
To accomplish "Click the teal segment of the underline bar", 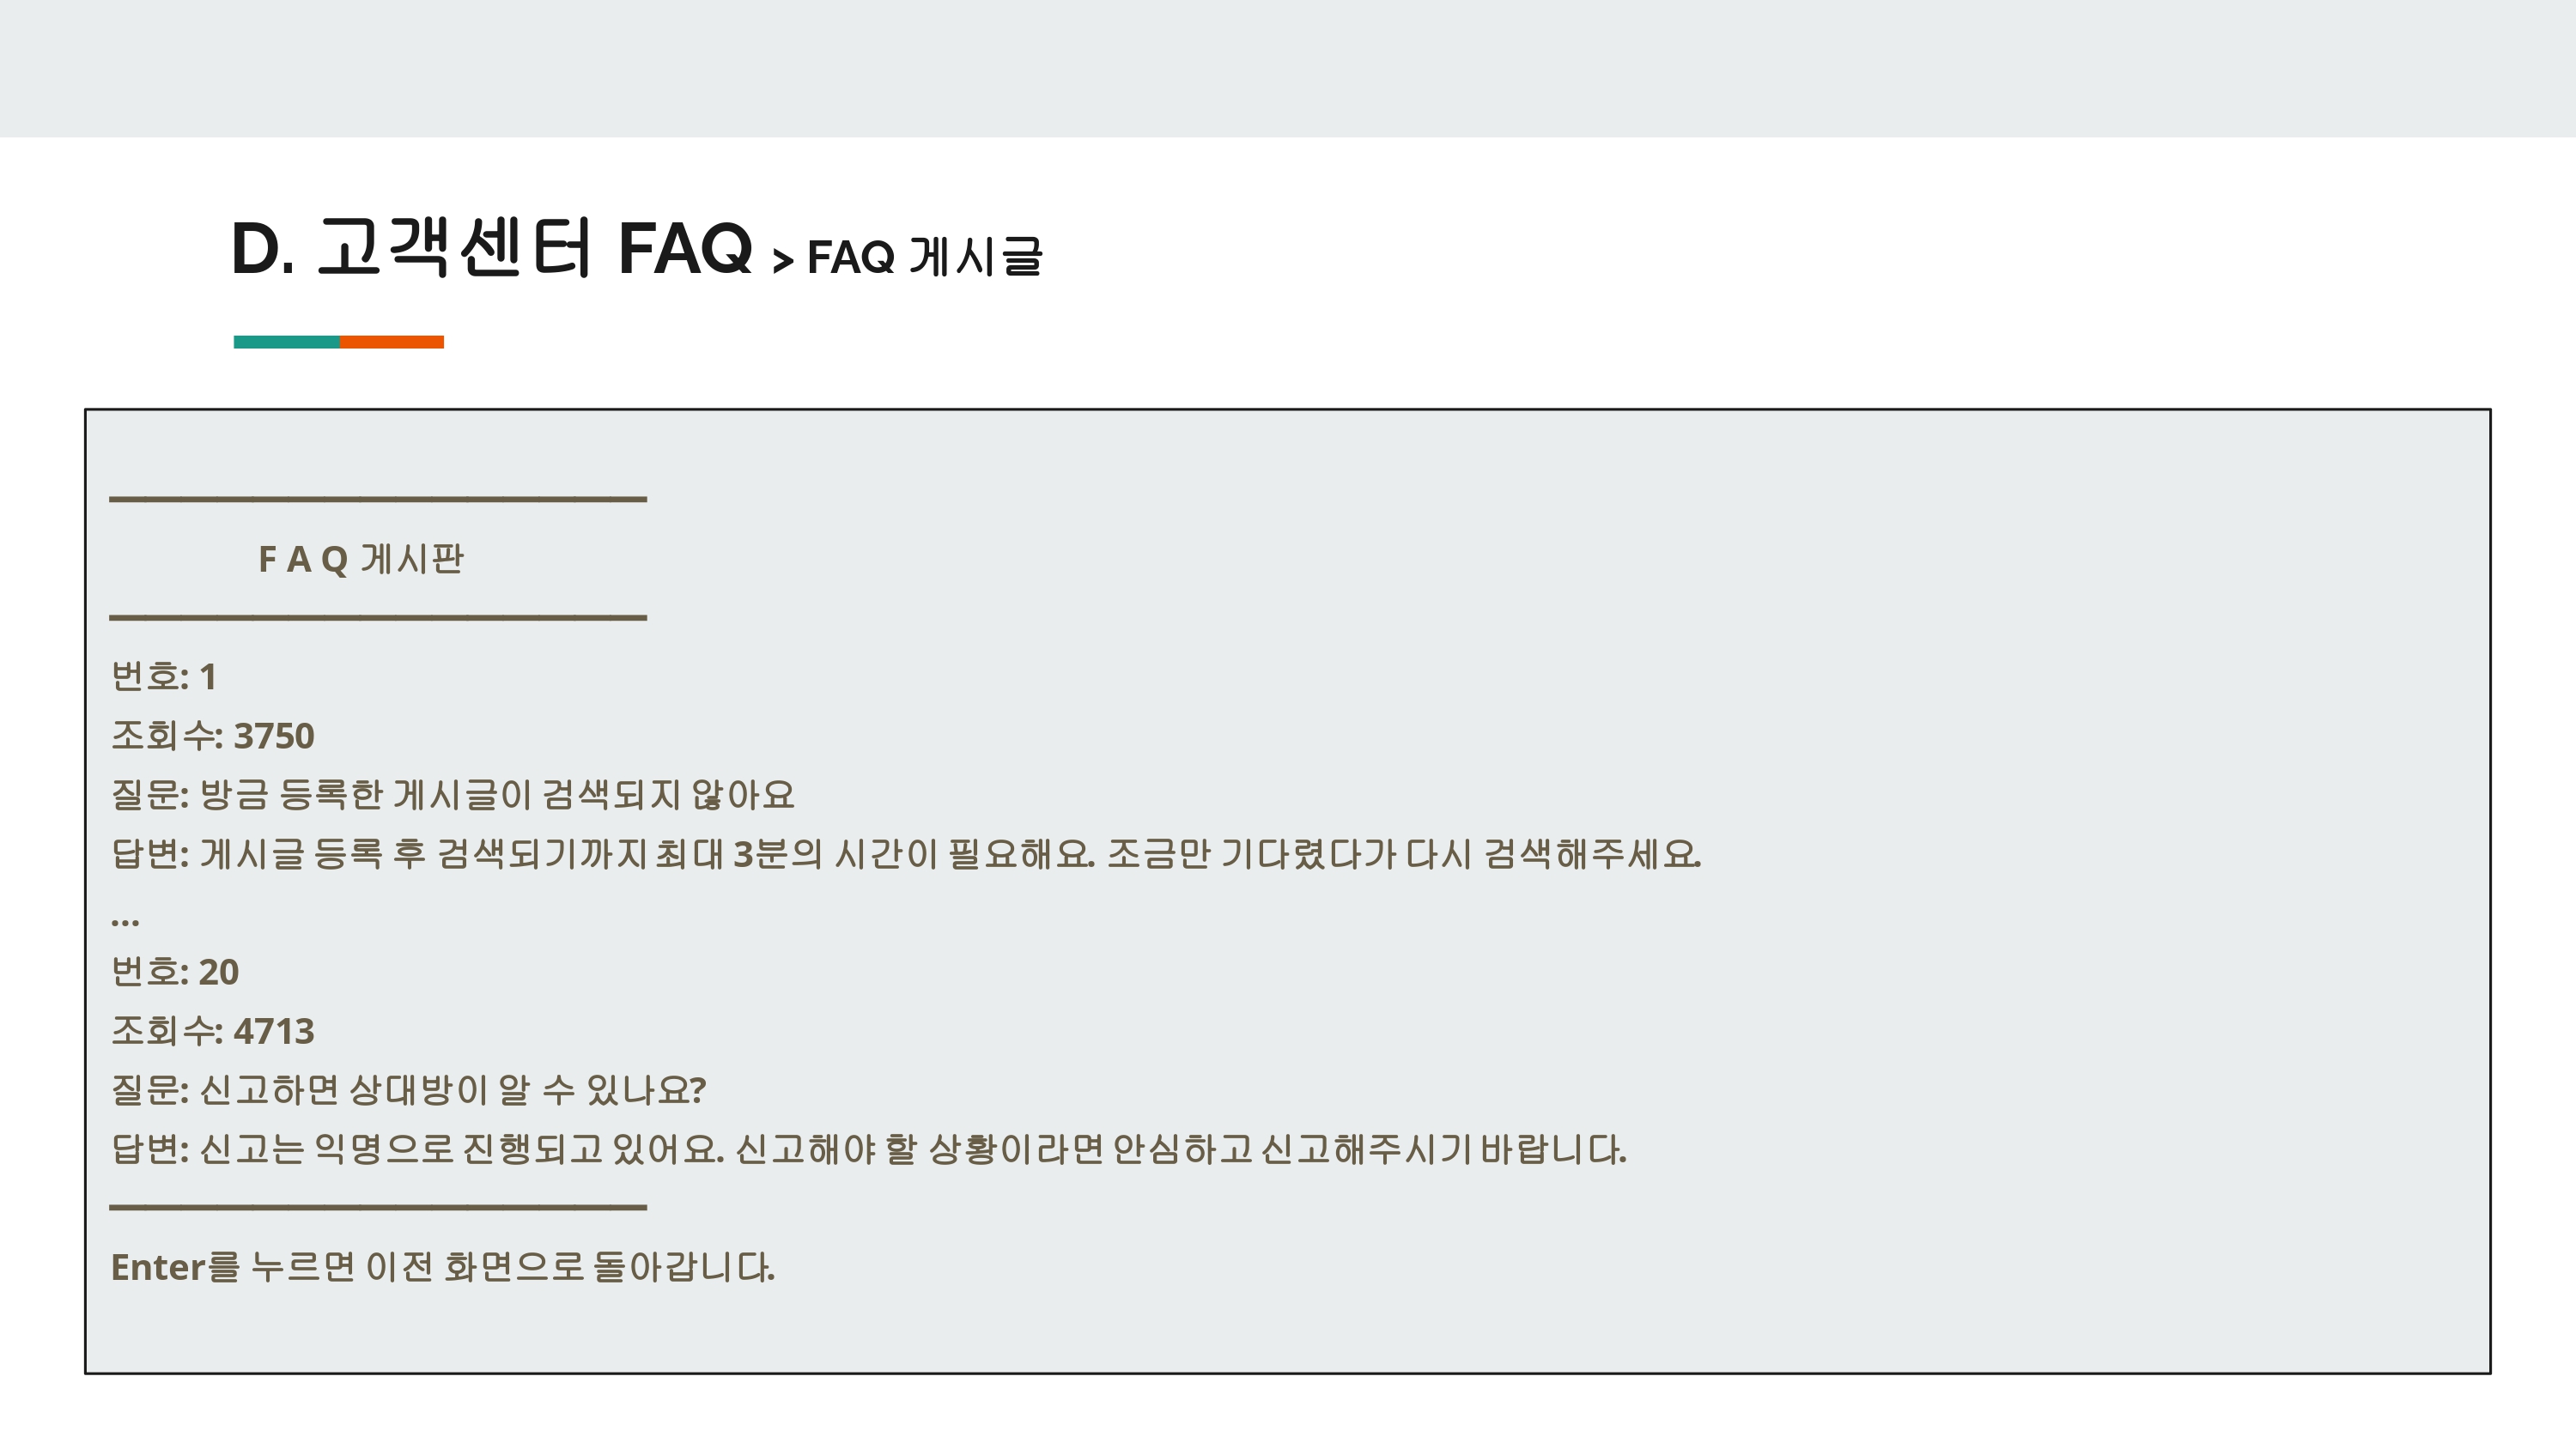I will click(x=286, y=342).
